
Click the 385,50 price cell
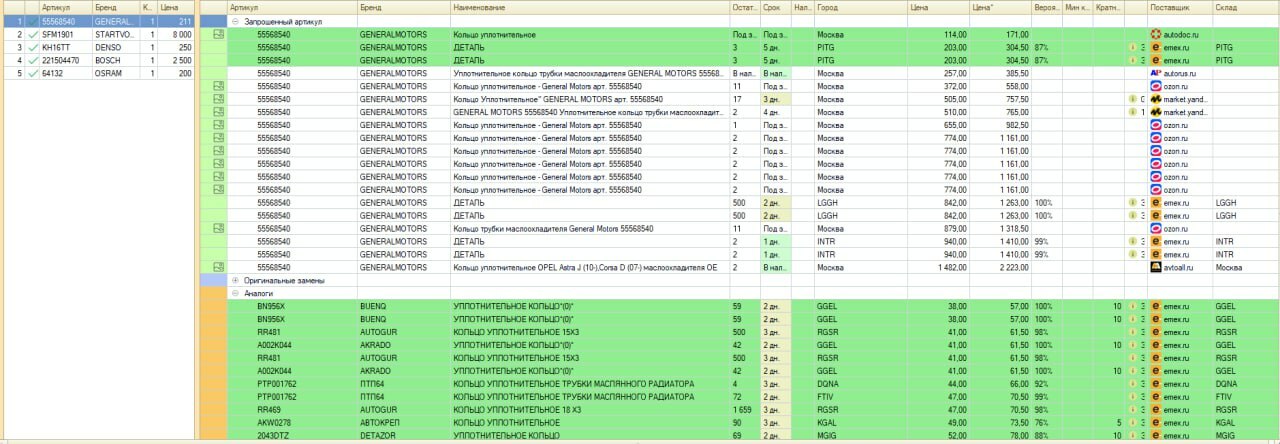click(1001, 73)
